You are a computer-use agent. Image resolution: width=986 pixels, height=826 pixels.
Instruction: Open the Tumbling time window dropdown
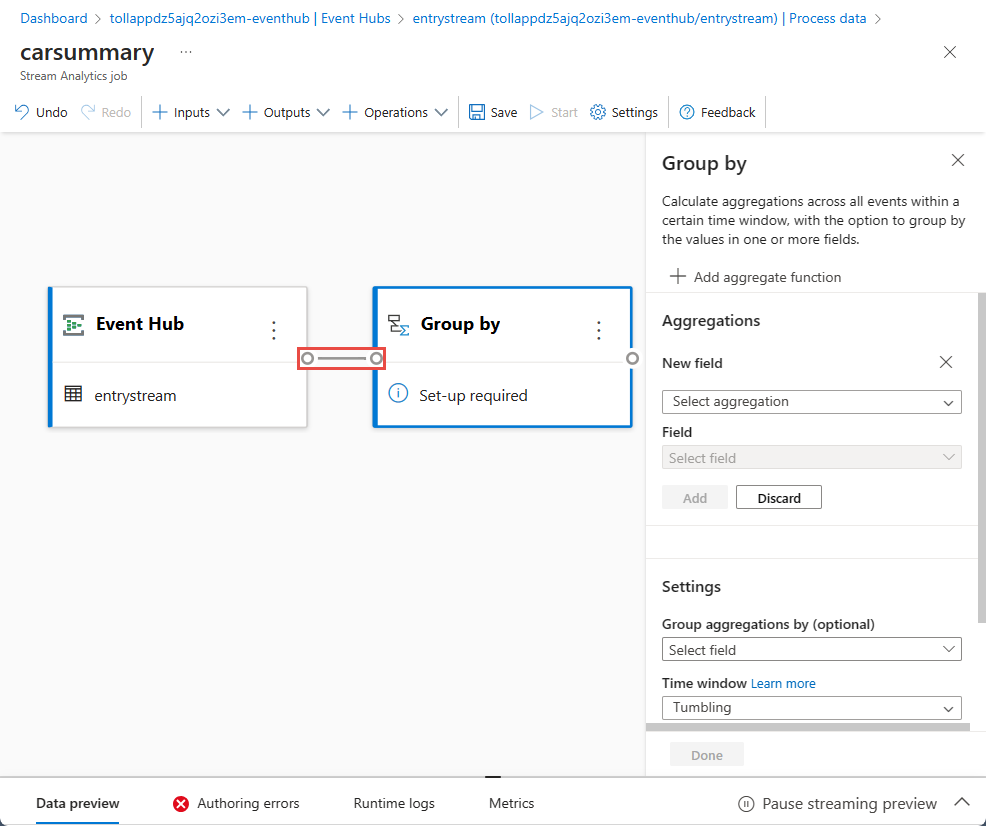811,708
